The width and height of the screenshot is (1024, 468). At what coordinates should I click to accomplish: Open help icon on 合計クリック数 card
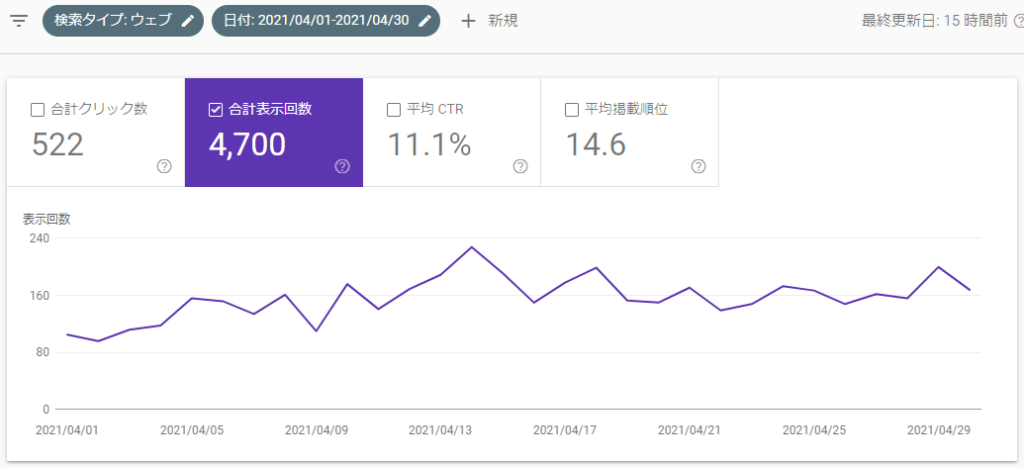164,166
